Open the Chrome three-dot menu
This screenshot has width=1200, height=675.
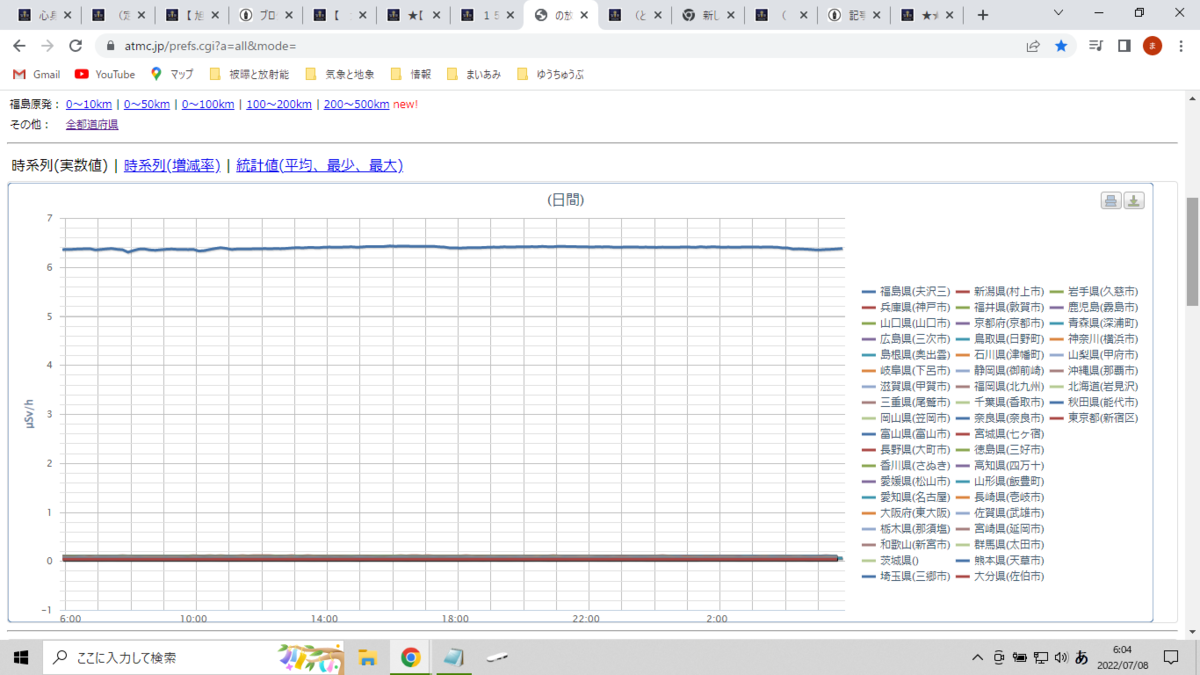(1180, 46)
